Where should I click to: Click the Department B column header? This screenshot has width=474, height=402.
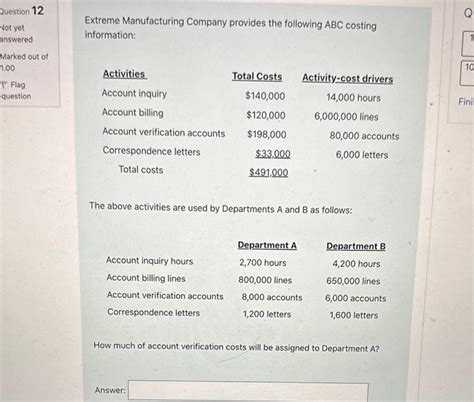[x=356, y=246]
